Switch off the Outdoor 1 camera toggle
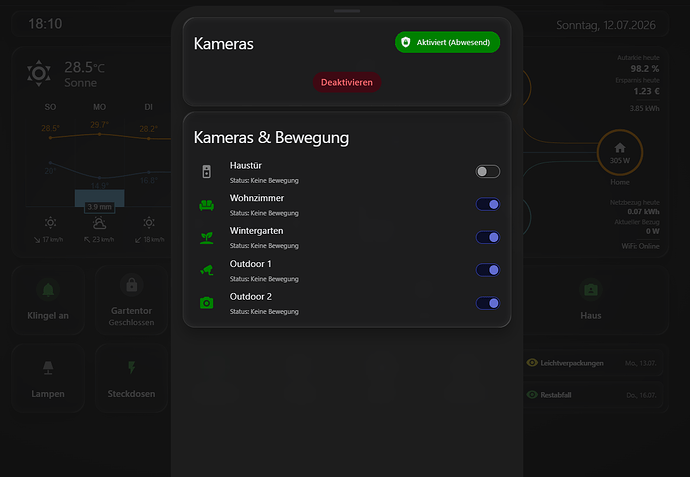Viewport: 690px width, 477px height. (488, 270)
